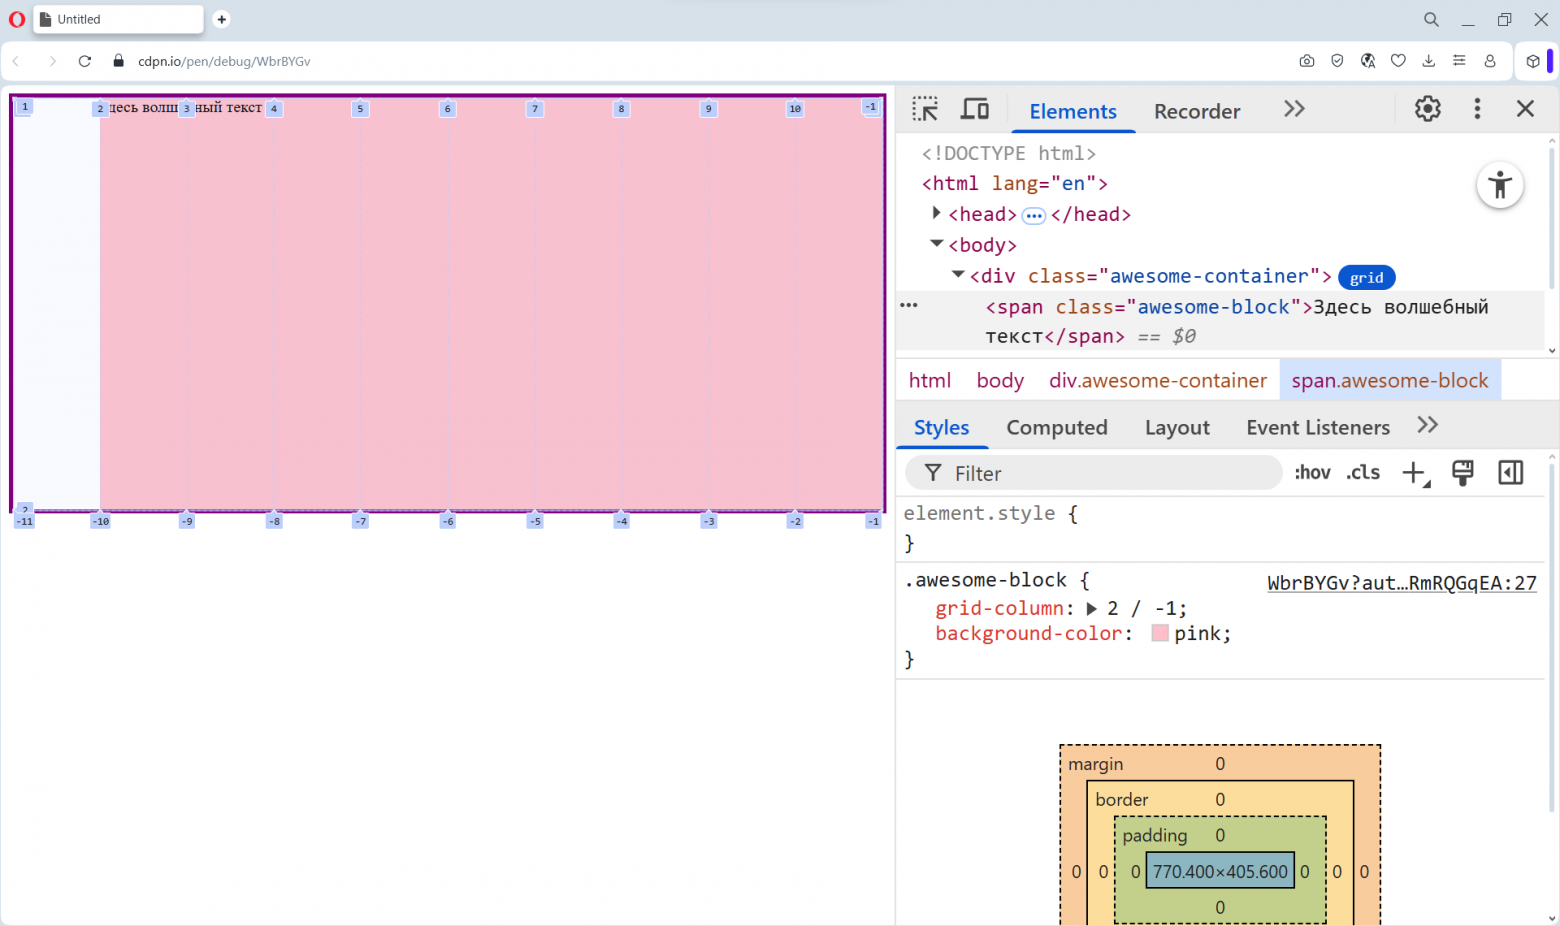1560x926 pixels.
Task: Expand the head element node
Action: 936,212
